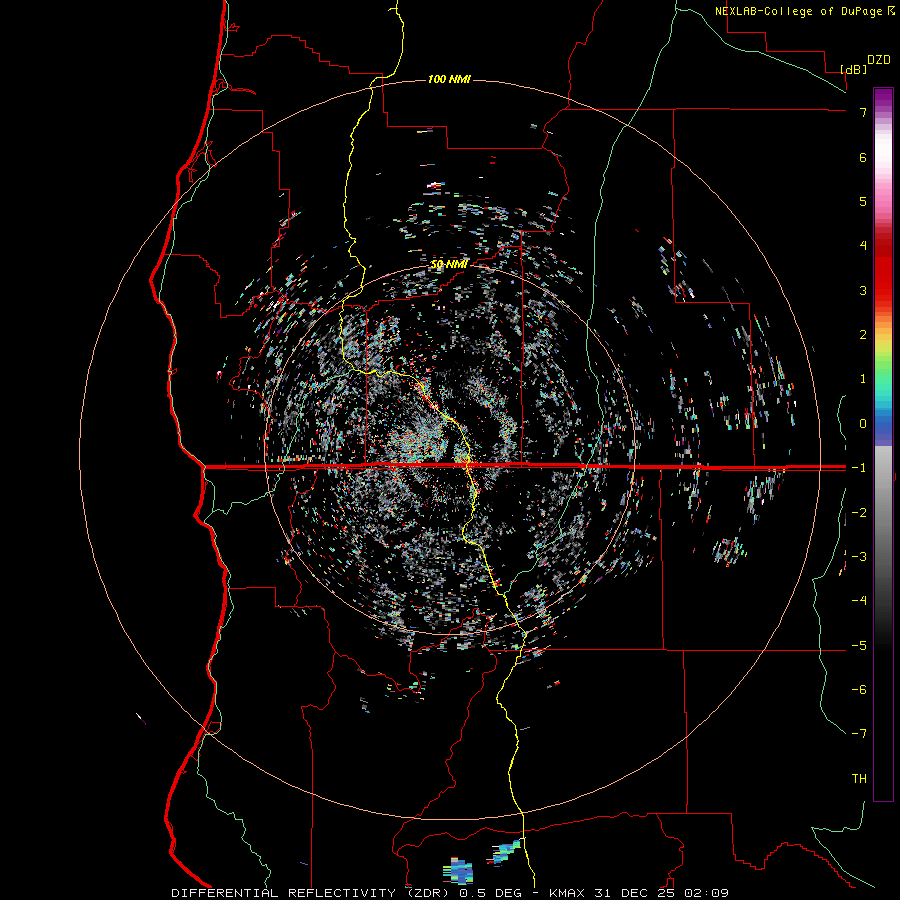Click the DZD color scale heading
Image resolution: width=900 pixels, height=900 pixels.
click(879, 60)
